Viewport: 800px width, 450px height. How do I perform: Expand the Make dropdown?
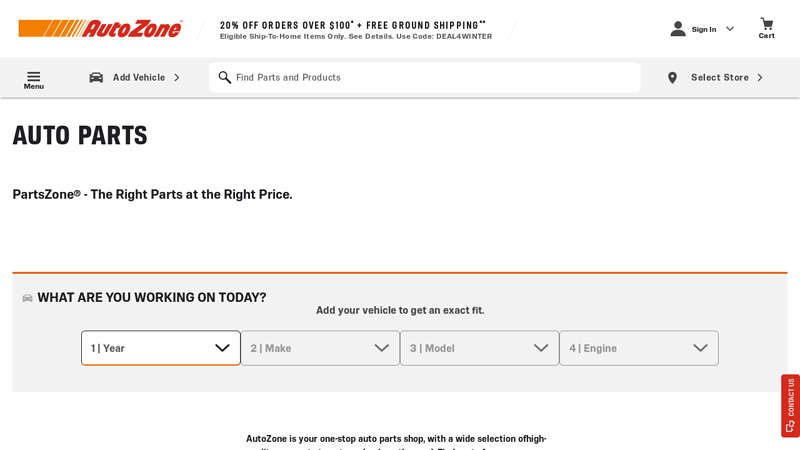coord(320,348)
